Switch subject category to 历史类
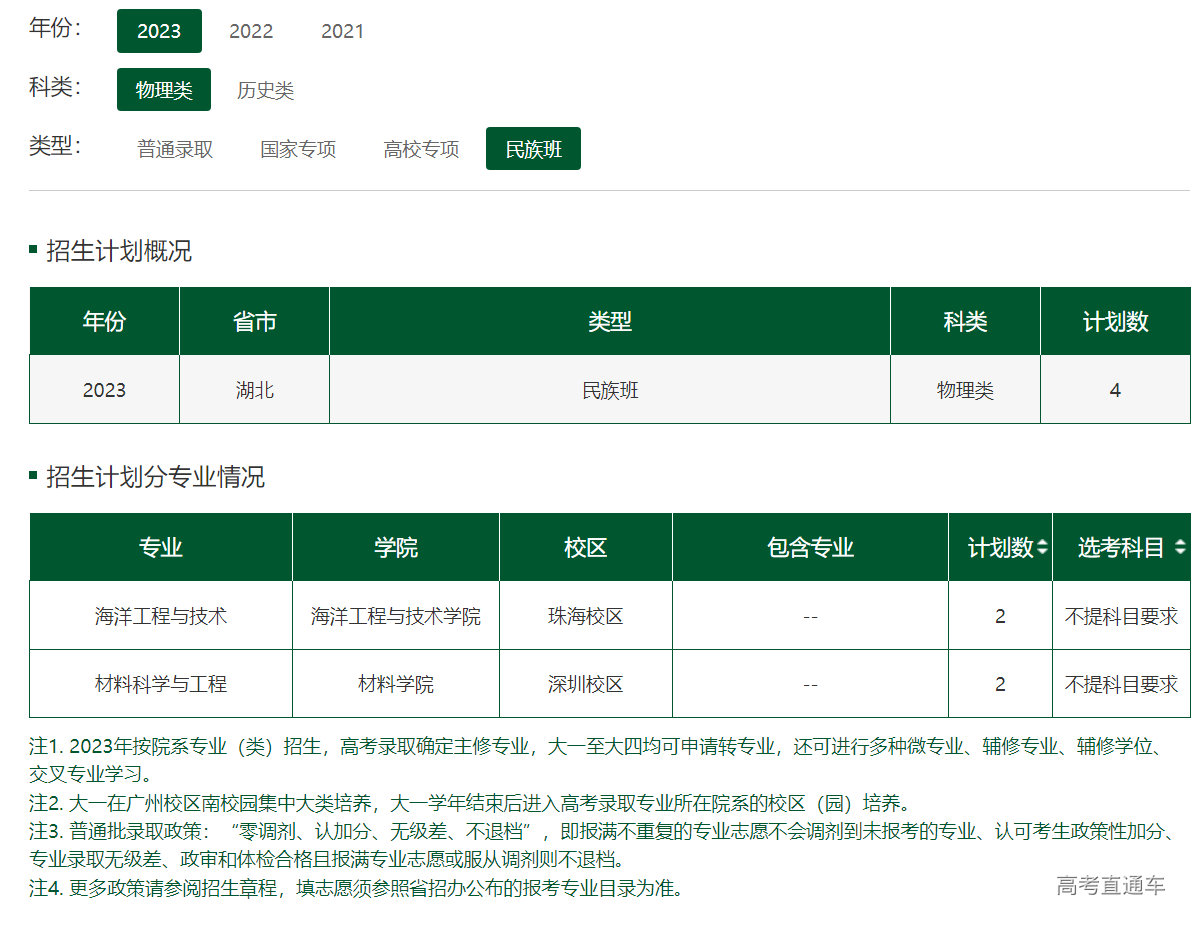Viewport: 1194px width, 925px height. coord(265,90)
